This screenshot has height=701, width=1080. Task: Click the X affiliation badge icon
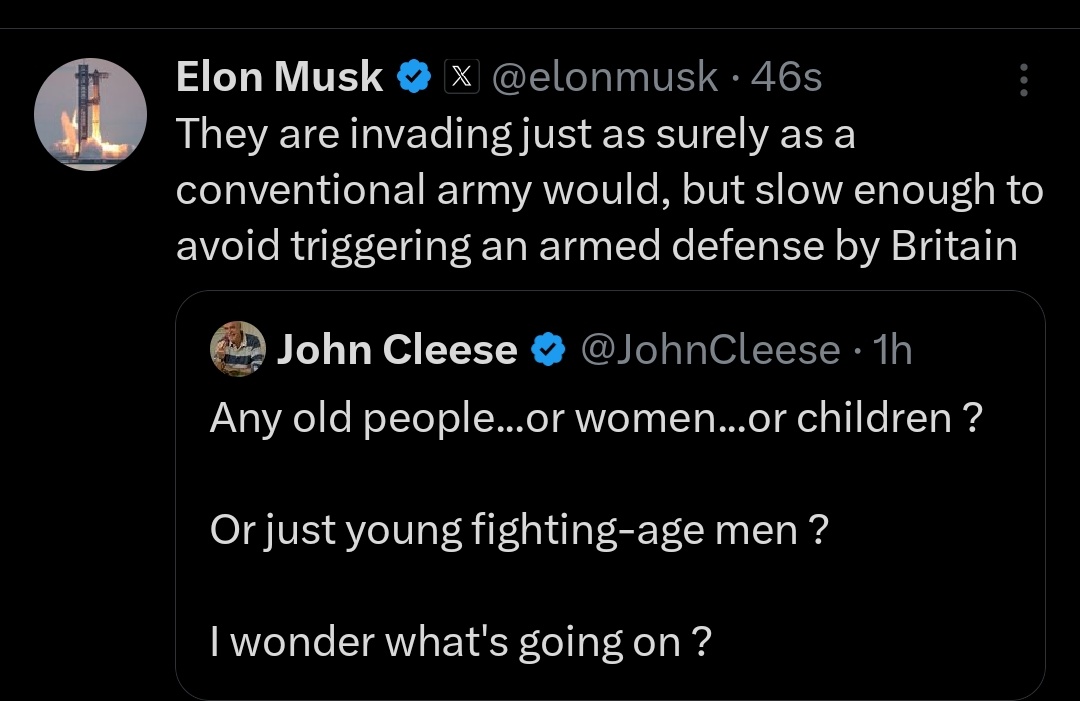(461, 76)
